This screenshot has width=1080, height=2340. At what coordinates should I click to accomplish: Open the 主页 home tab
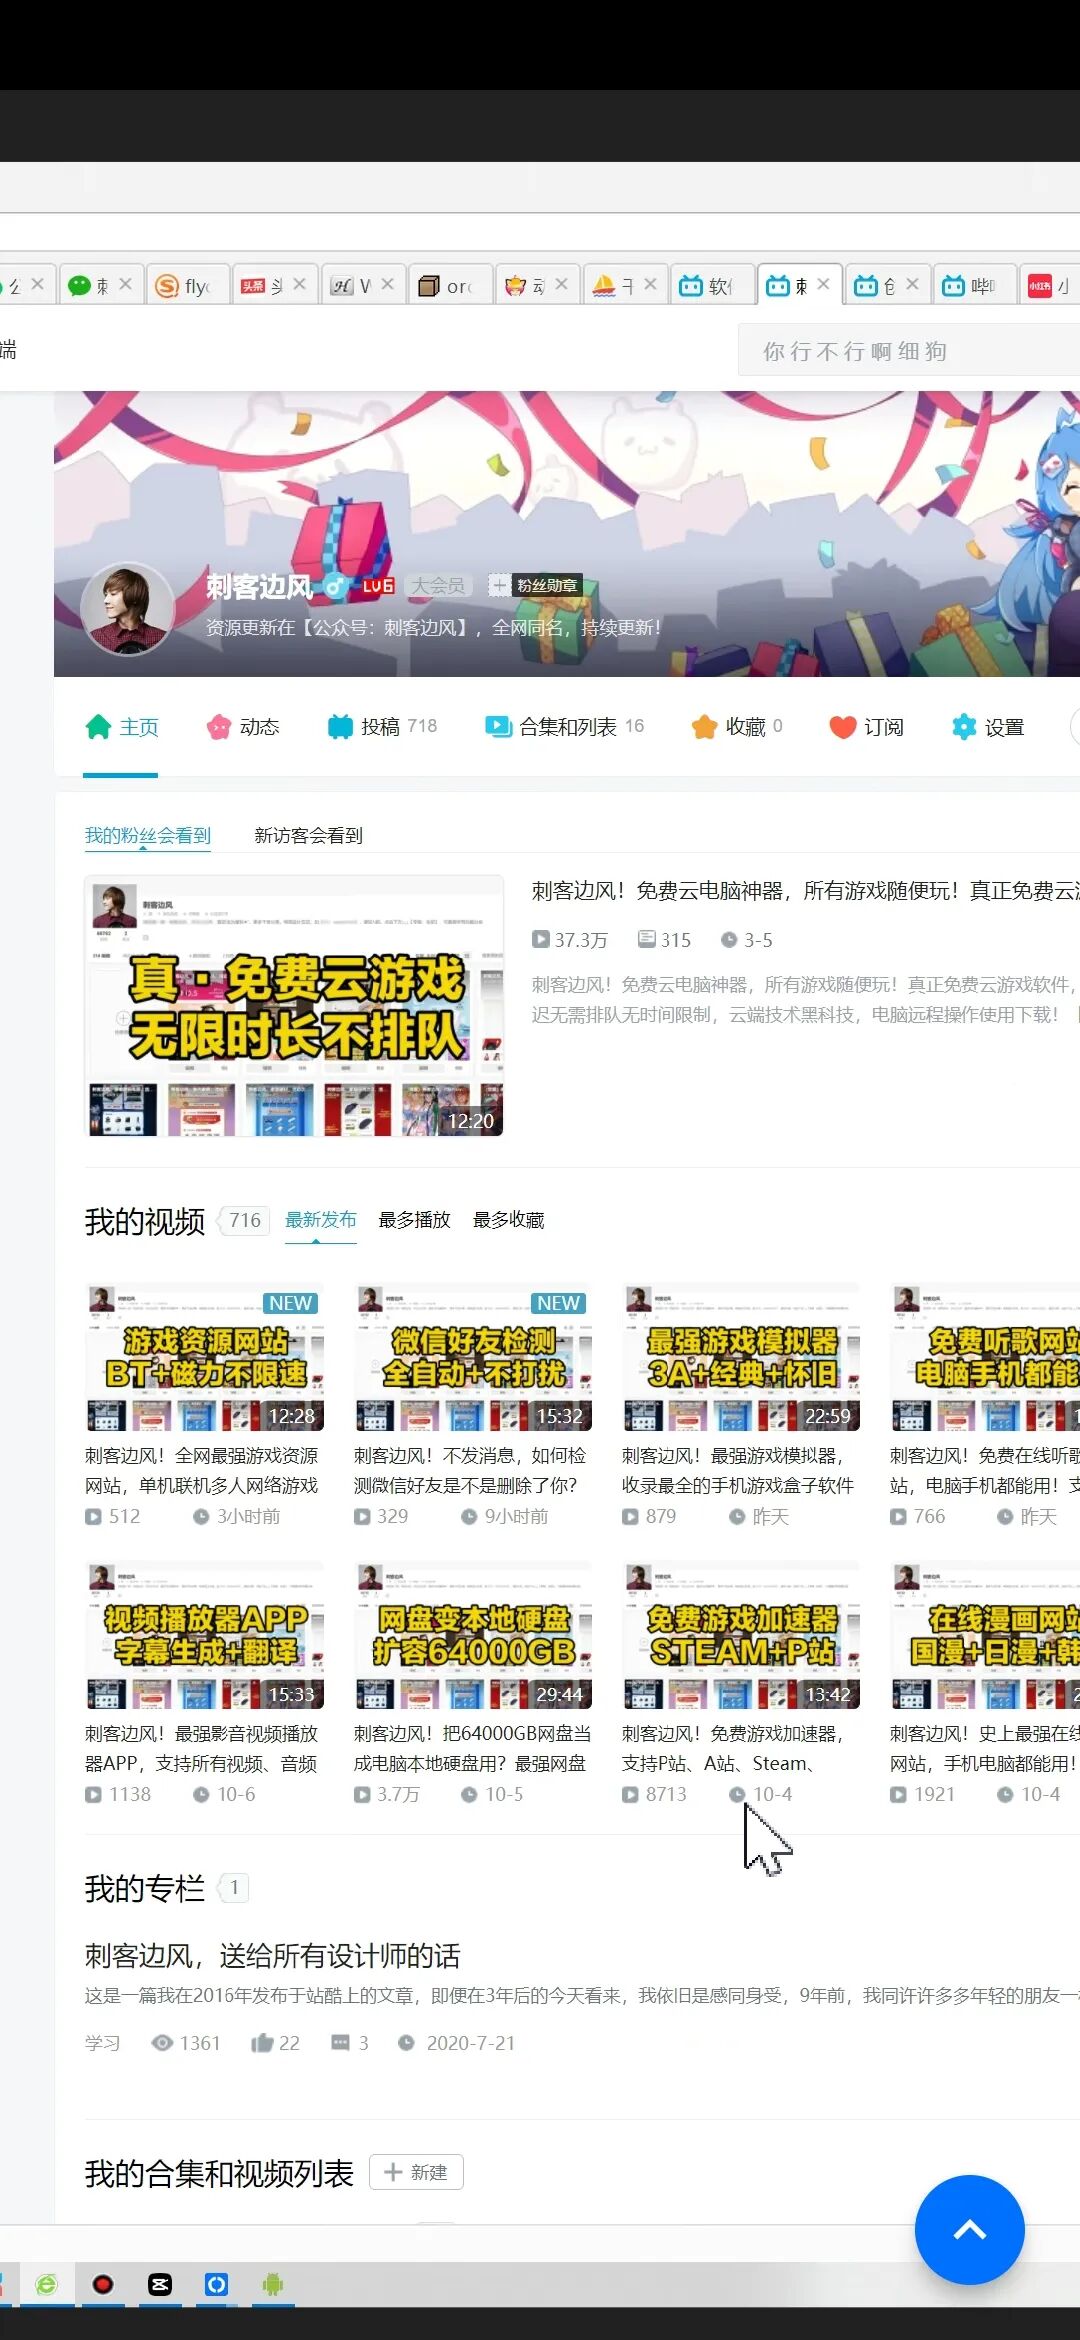[x=122, y=727]
